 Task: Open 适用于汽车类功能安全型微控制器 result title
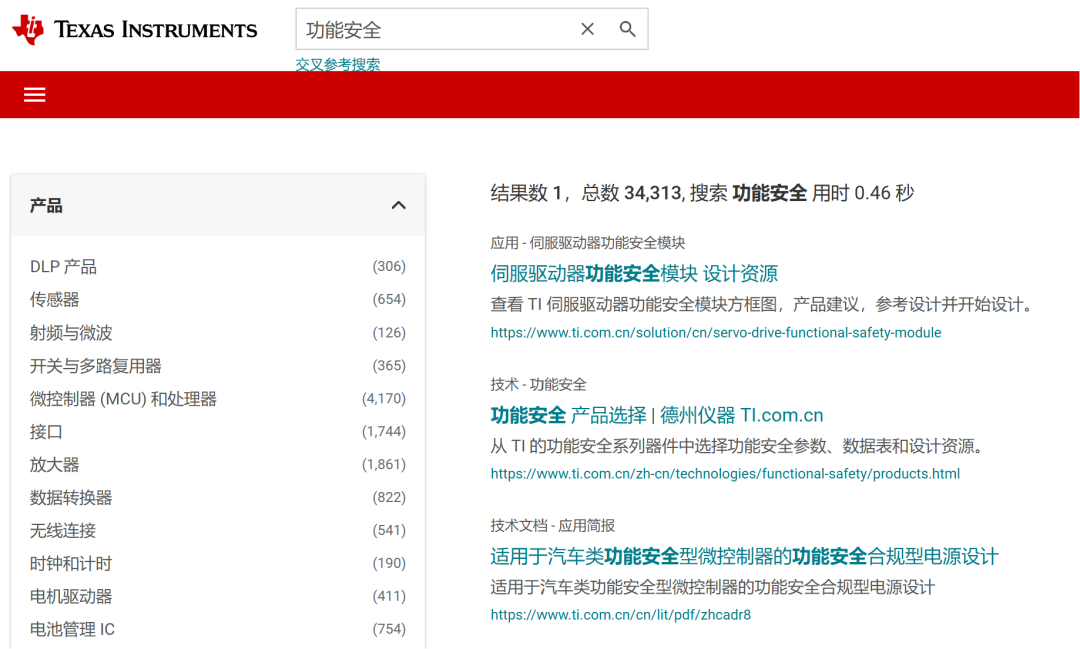pos(745,556)
